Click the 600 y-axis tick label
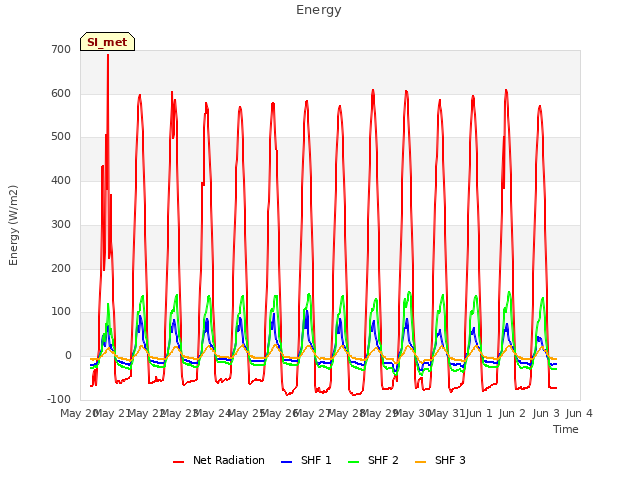640x480 pixels. [61, 93]
